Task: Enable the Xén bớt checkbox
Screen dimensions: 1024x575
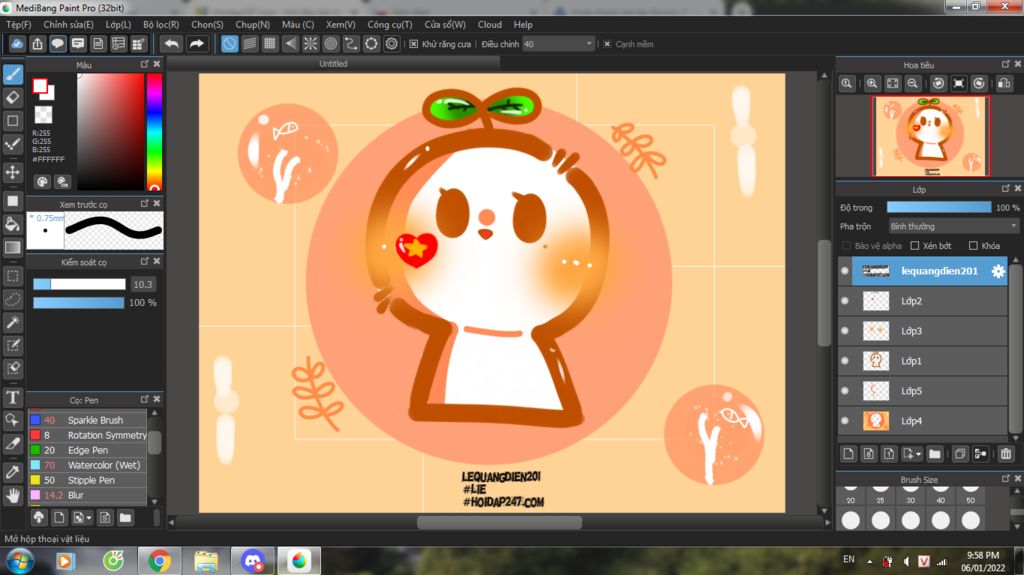Action: 915,246
